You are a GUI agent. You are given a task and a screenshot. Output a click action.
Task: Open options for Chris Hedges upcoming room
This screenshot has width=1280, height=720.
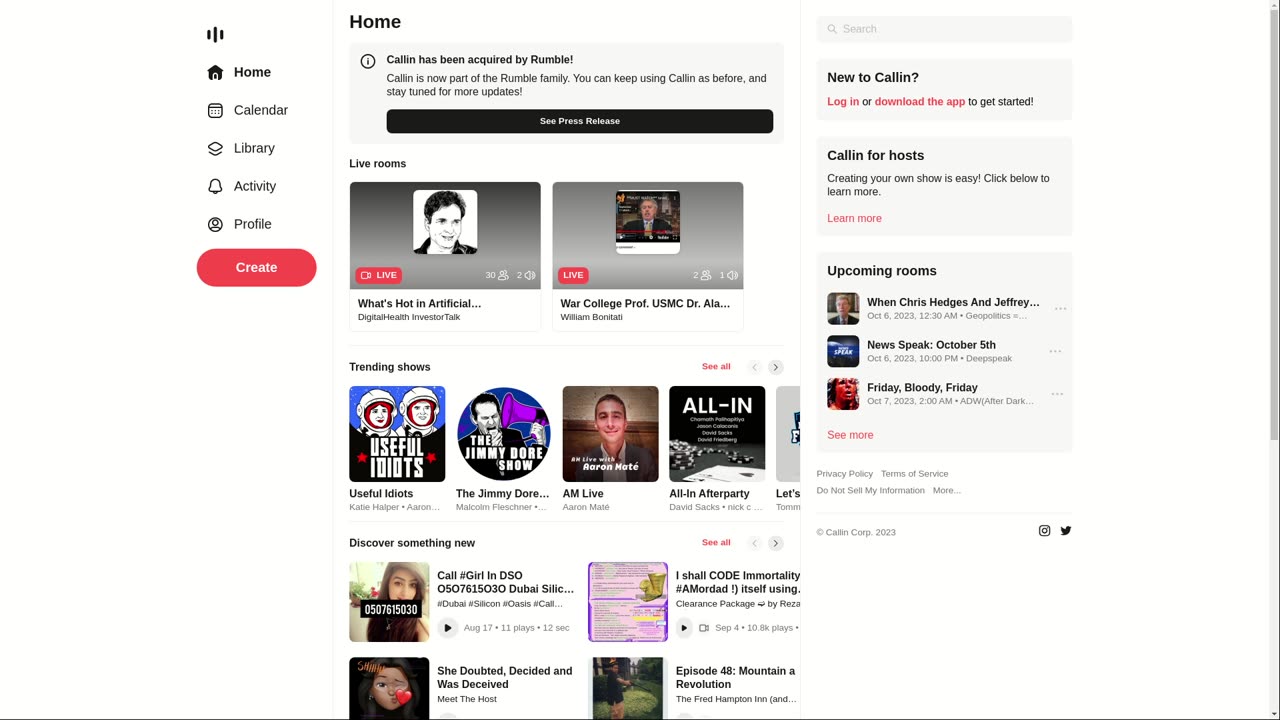[x=1061, y=309]
